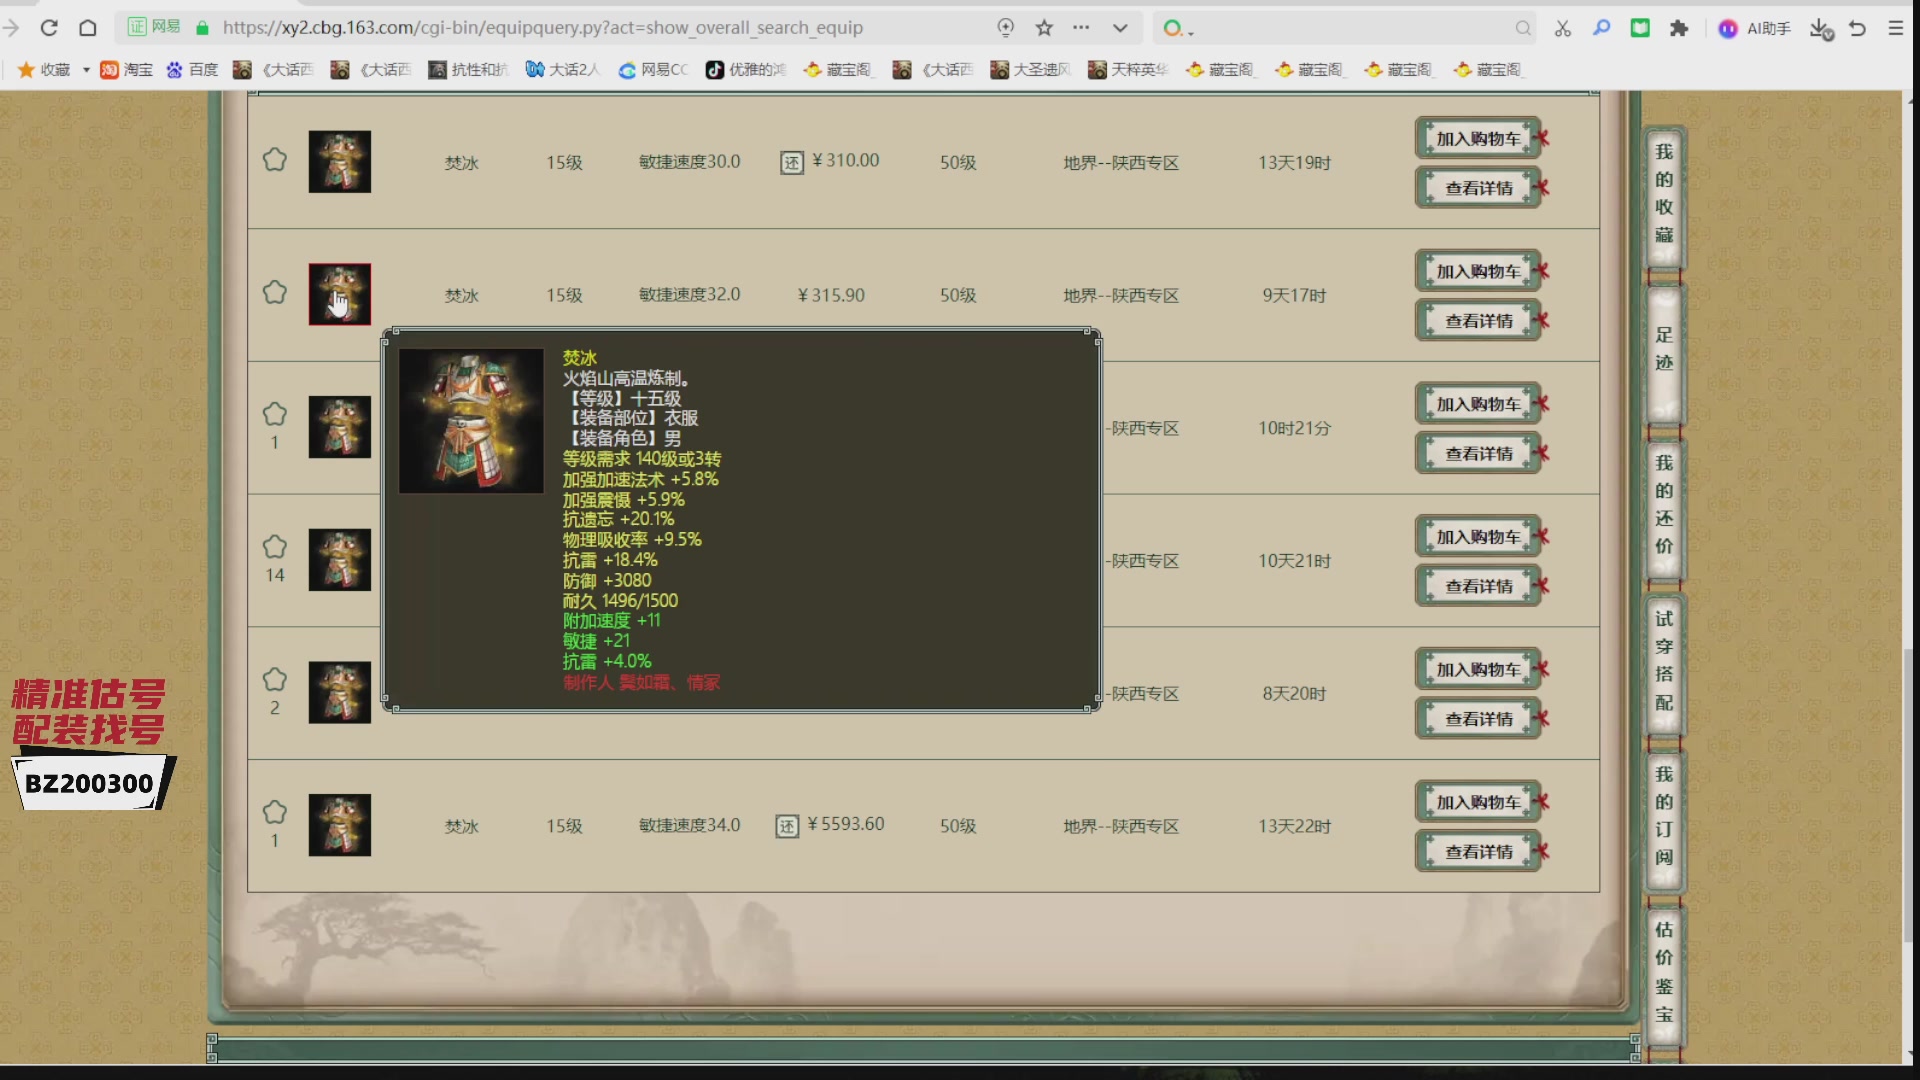Click the page vertical scrollbar thumb

click(1909, 795)
